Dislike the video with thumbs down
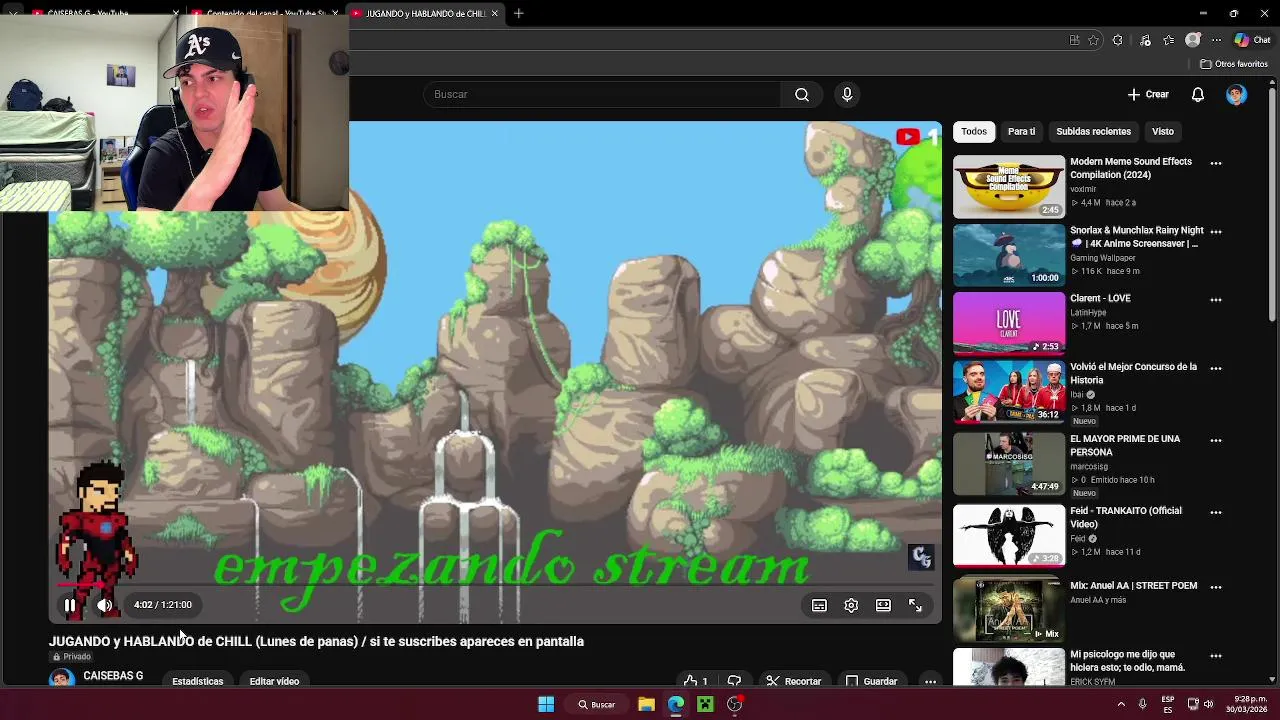This screenshot has width=1280, height=720. click(x=734, y=681)
